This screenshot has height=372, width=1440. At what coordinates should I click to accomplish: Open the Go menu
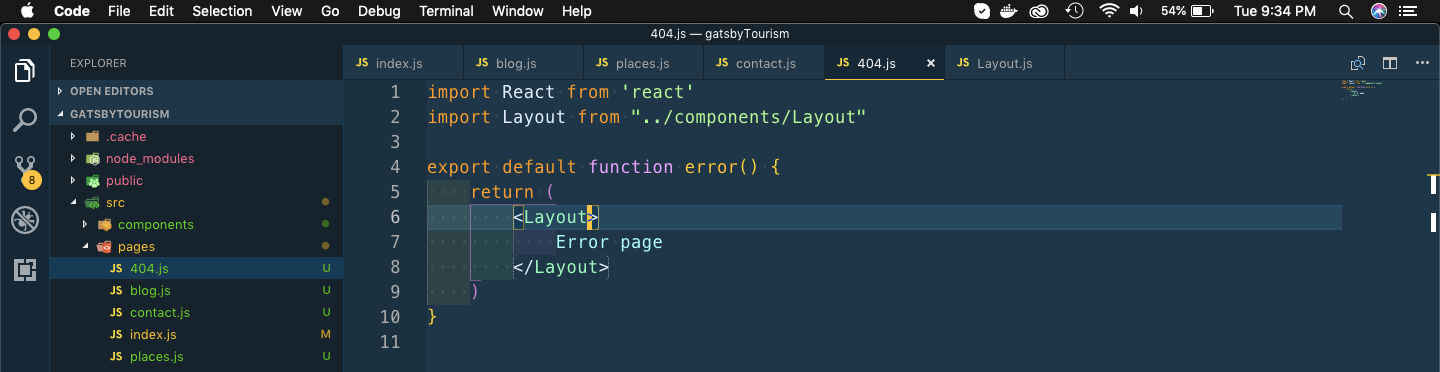[x=331, y=11]
